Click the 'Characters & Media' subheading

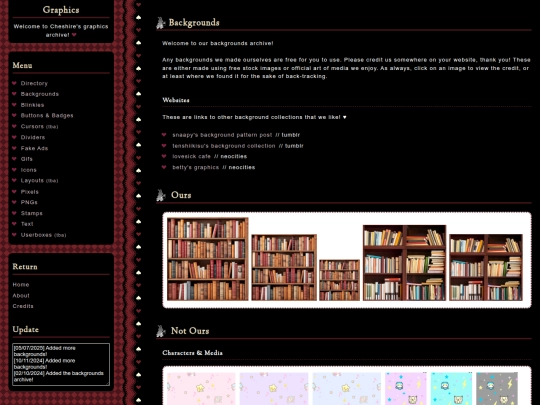(x=193, y=353)
